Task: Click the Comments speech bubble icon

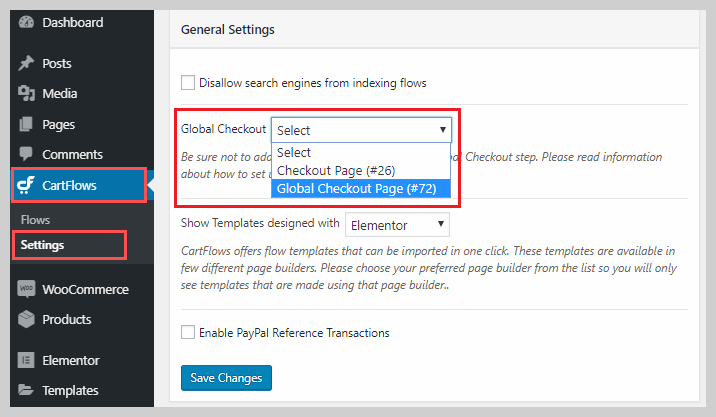Action: tap(26, 154)
